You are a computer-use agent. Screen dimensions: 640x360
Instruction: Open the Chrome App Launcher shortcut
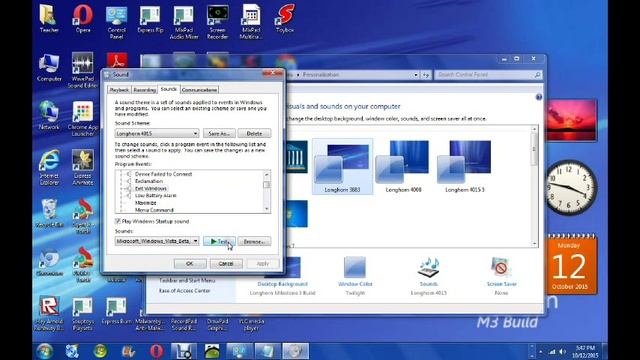pyautogui.click(x=83, y=119)
